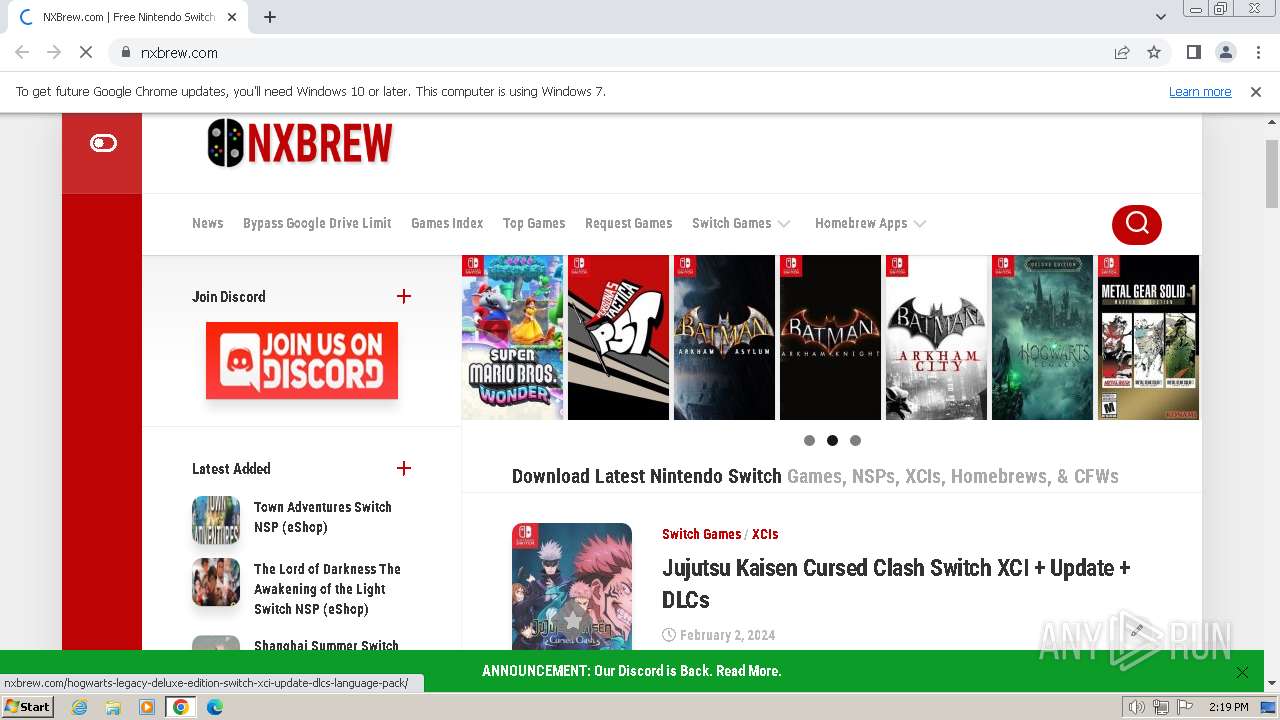Expand the Latest Added plus icon
This screenshot has height=720, width=1280.
404,468
